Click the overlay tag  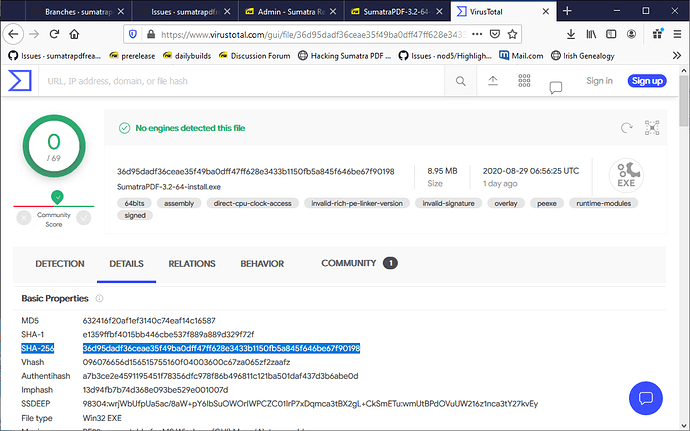tap(506, 203)
